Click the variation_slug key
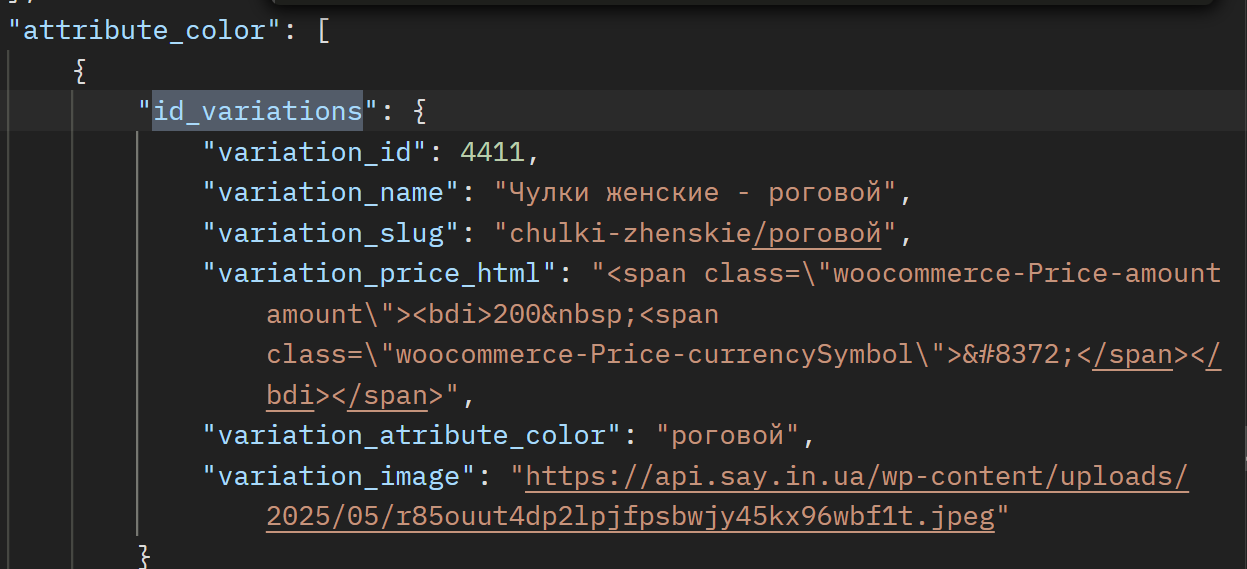This screenshot has height=569, width=1247. (x=330, y=233)
